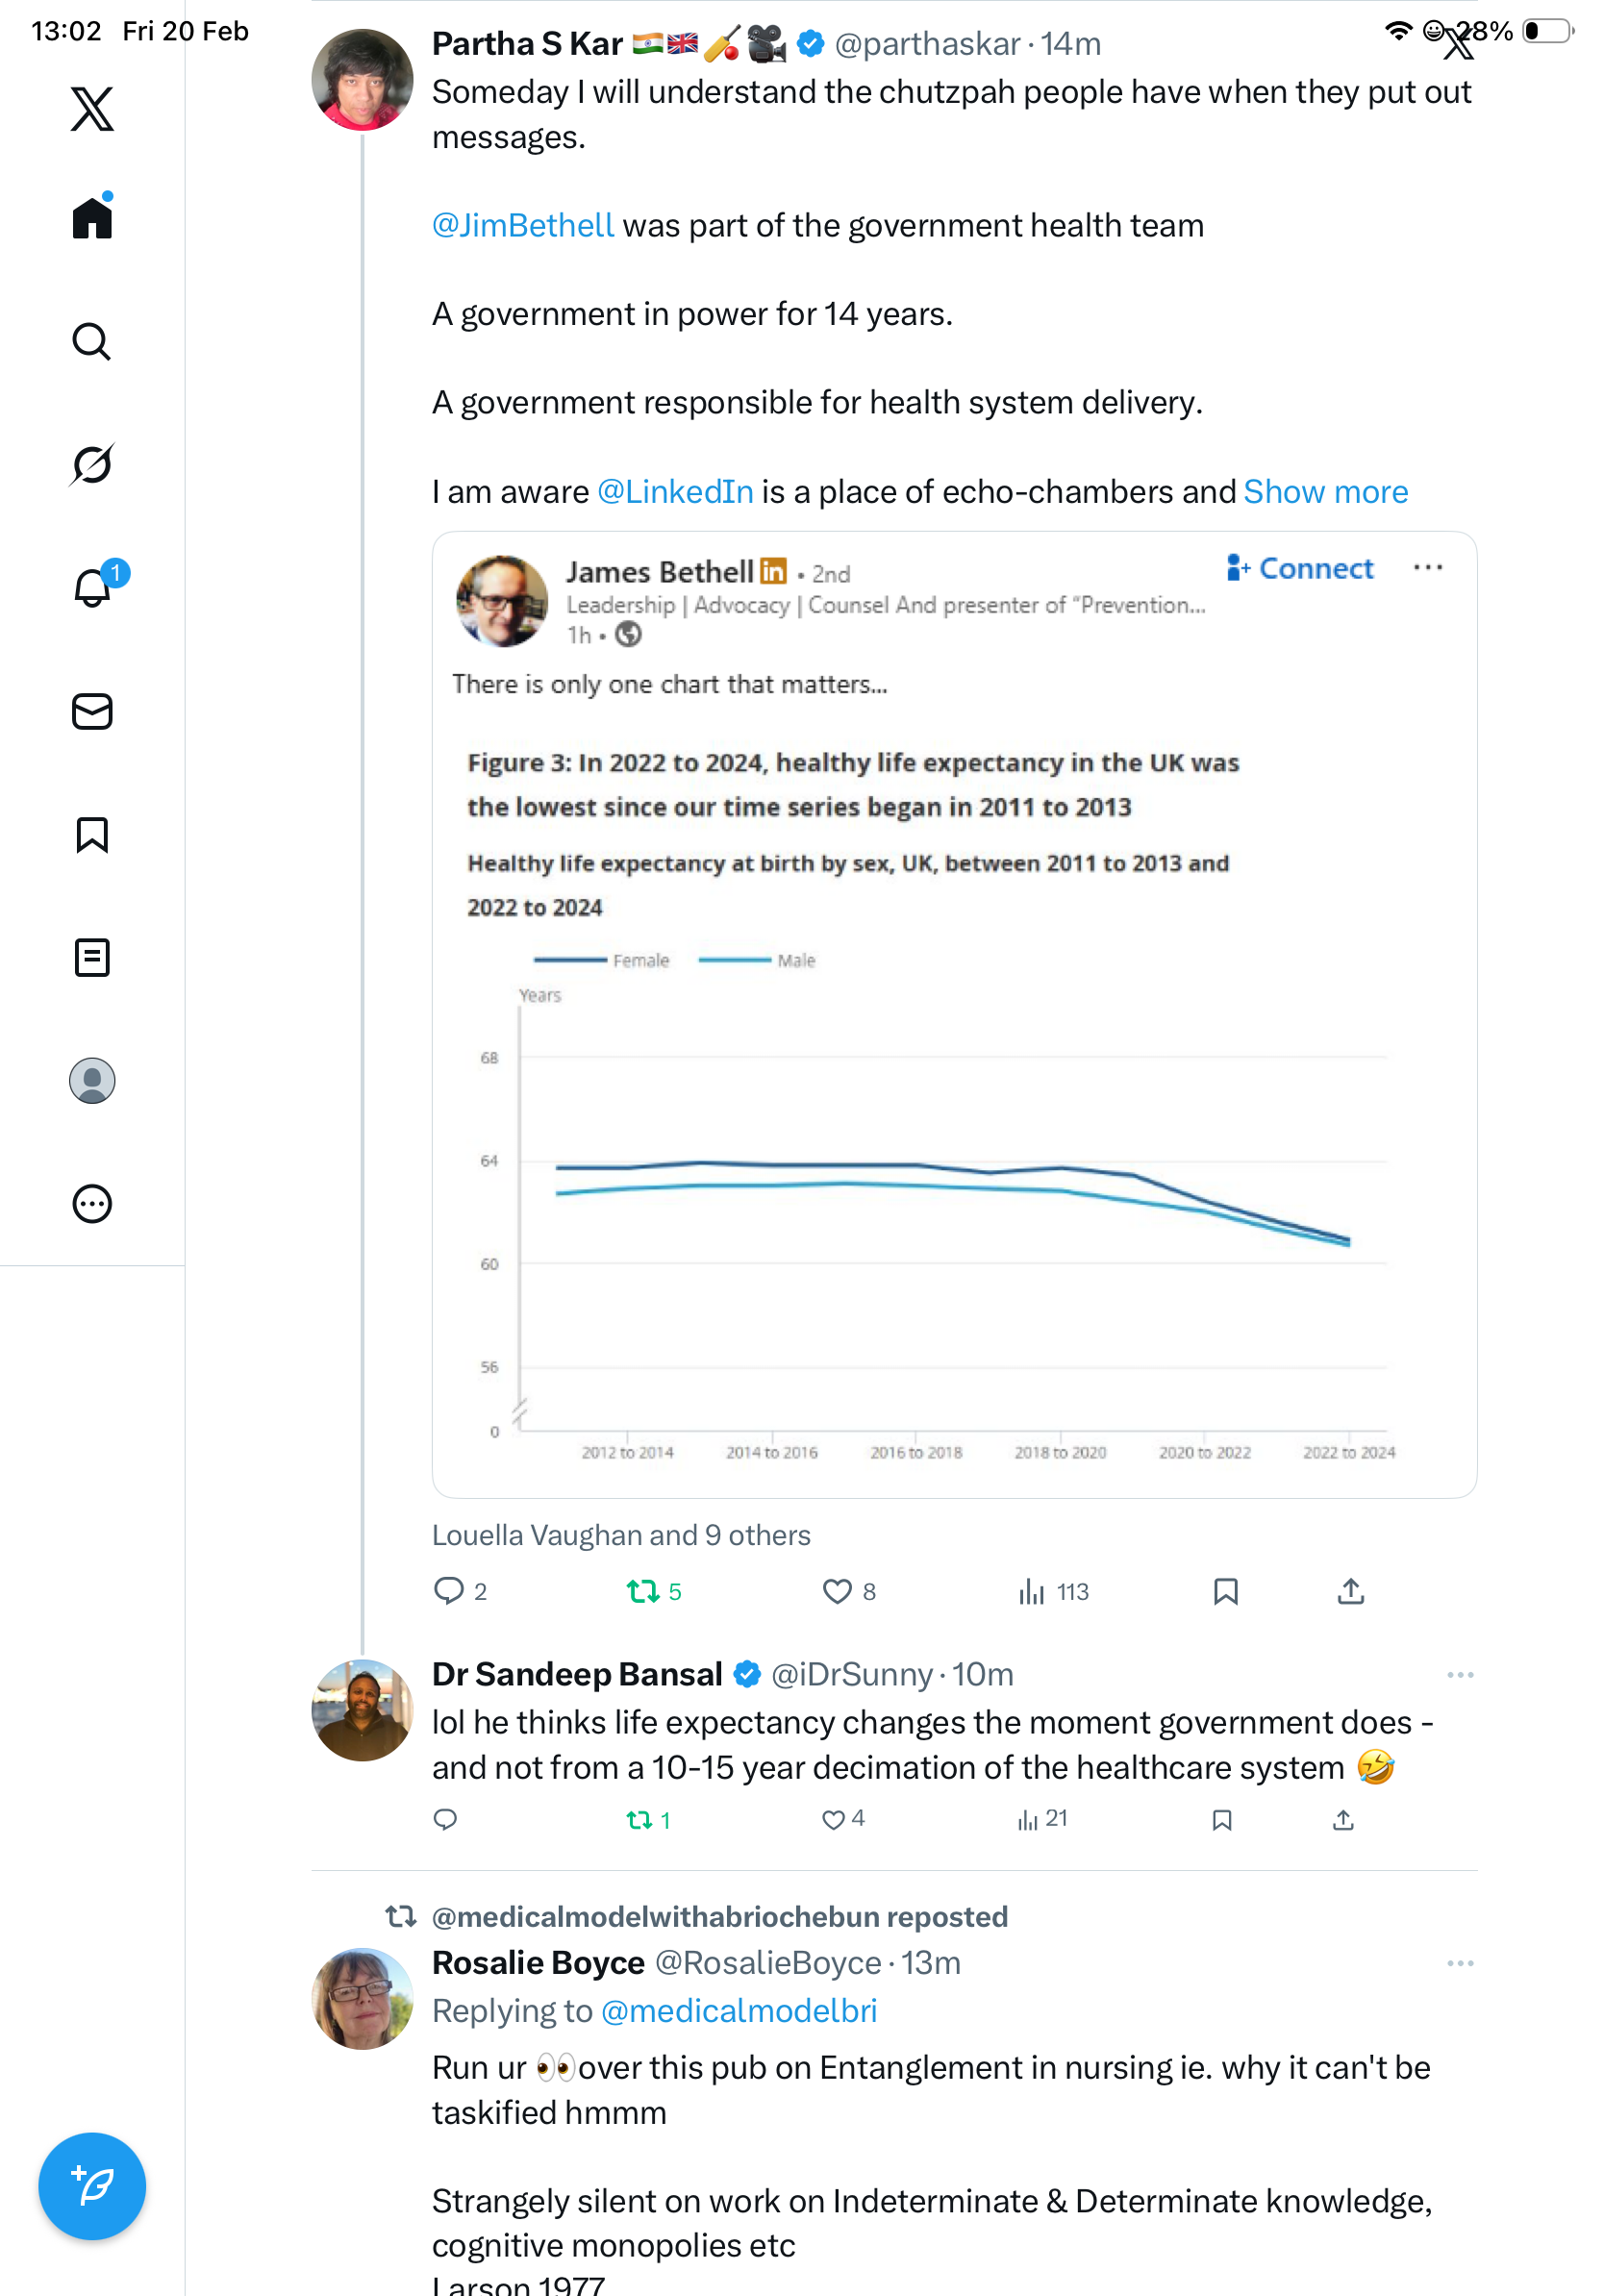Open Grok from the sidebar
The image size is (1604, 2296).
91,464
